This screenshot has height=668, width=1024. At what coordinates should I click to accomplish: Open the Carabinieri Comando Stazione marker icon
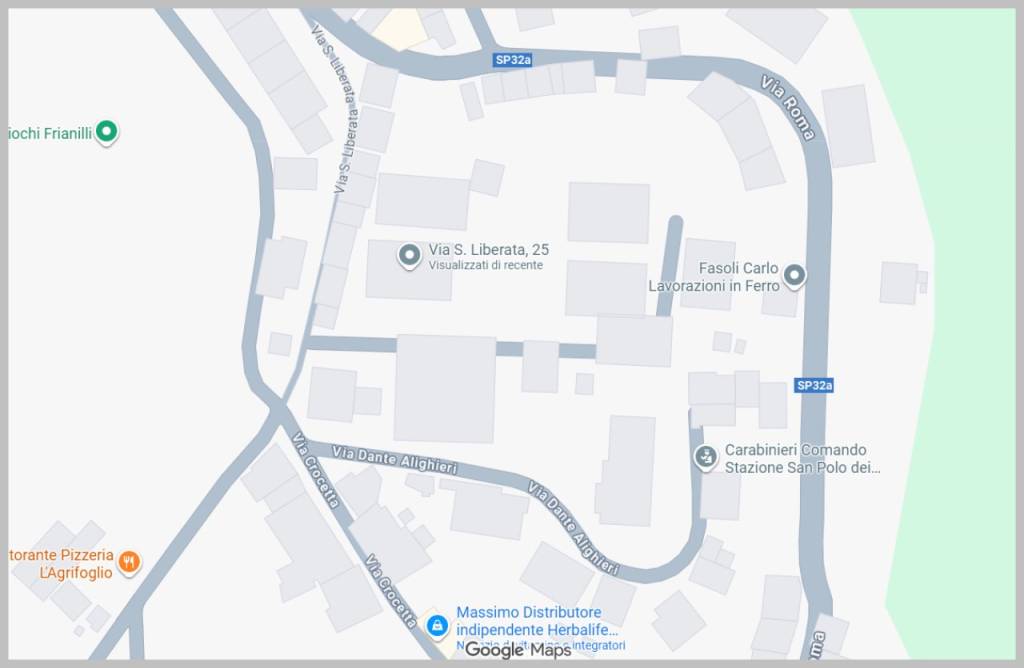coord(705,457)
